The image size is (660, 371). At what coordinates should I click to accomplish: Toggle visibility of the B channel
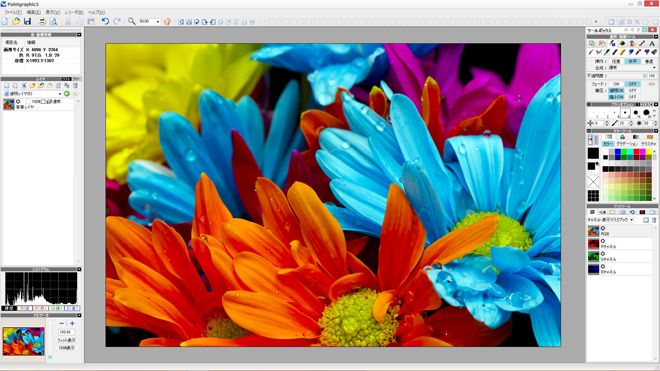(603, 267)
